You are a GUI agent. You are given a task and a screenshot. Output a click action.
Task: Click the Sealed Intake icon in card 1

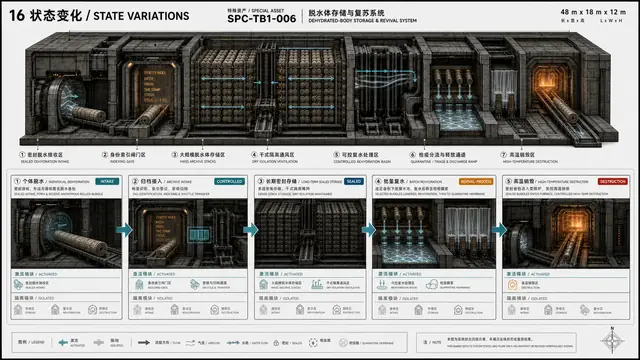[19, 284]
